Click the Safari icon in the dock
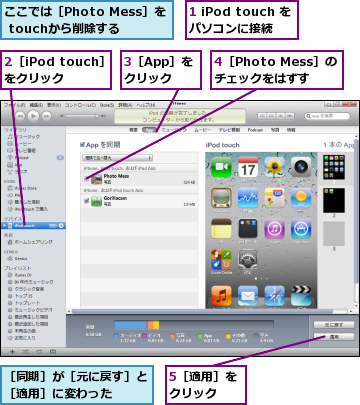The width and height of the screenshot is (360, 405). coord(274,296)
